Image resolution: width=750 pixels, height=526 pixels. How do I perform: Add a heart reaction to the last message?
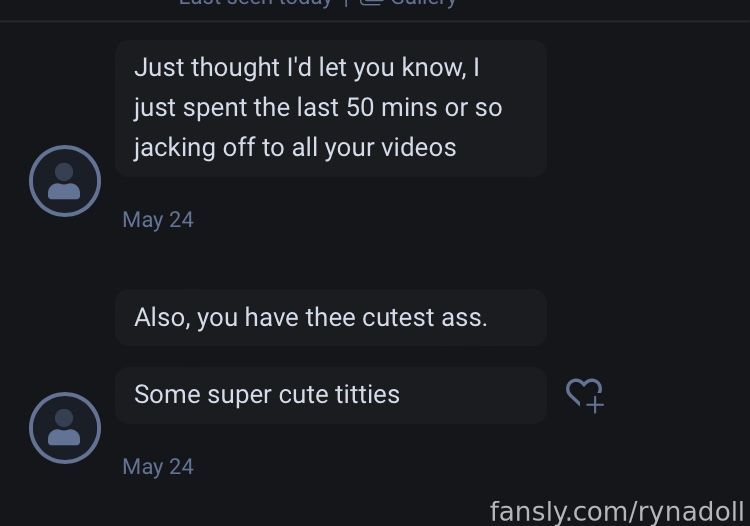[x=585, y=395]
